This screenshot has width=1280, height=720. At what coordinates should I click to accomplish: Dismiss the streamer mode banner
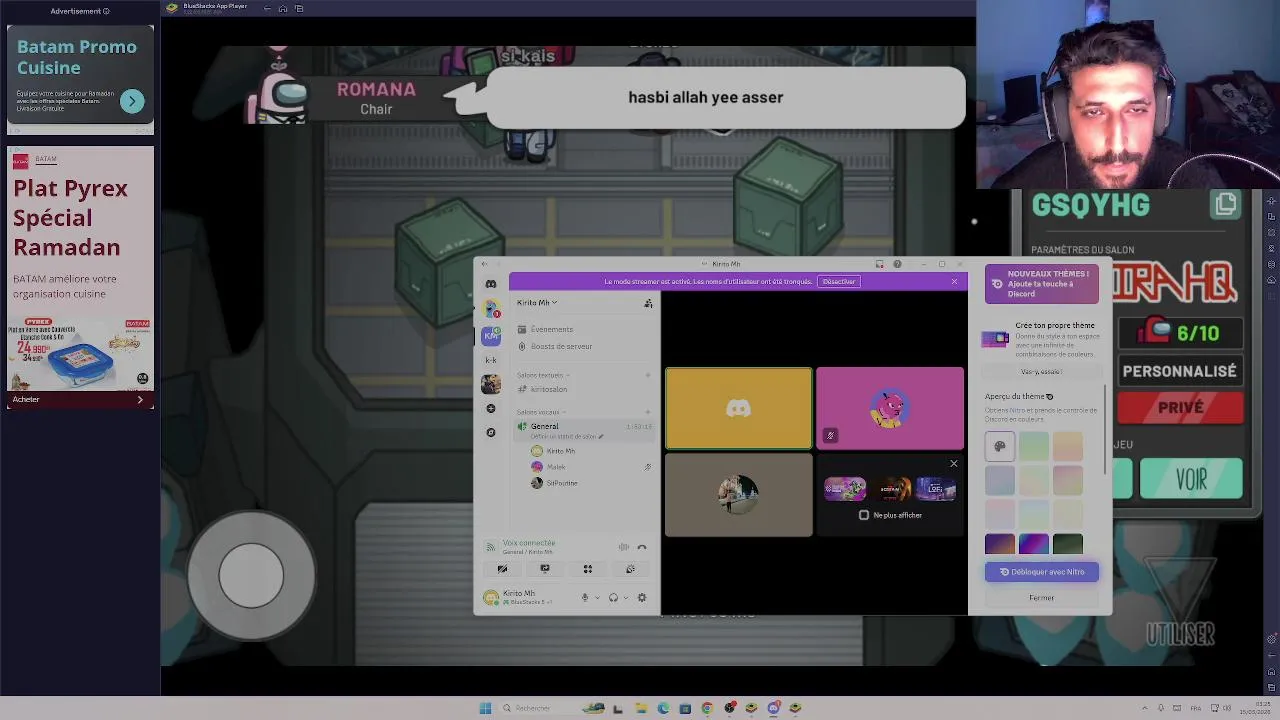954,282
